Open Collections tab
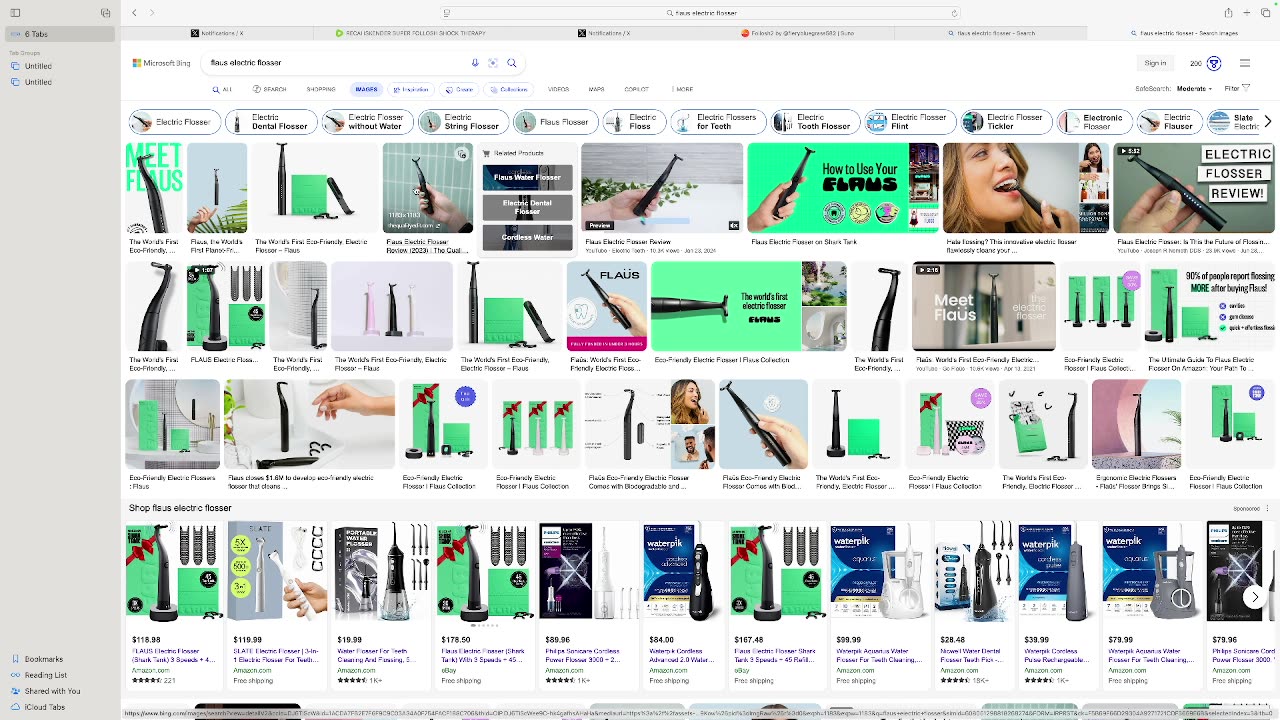 [510, 89]
